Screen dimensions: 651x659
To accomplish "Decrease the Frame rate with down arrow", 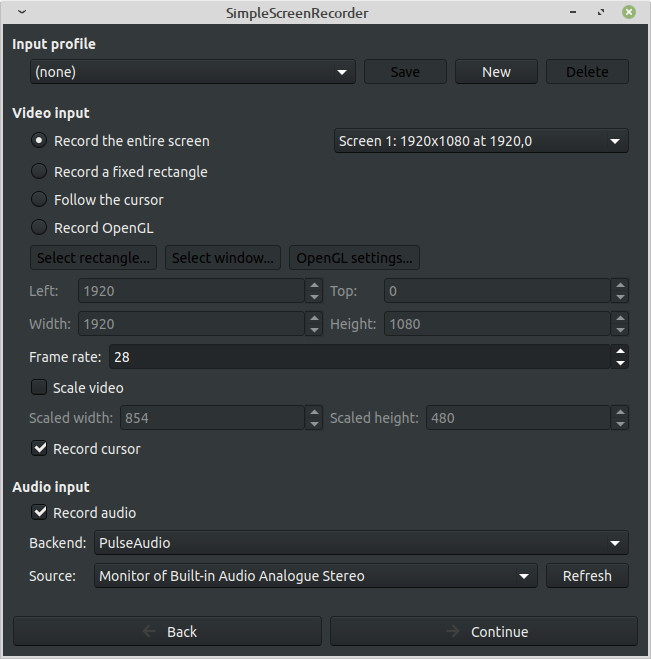I will (x=620, y=363).
